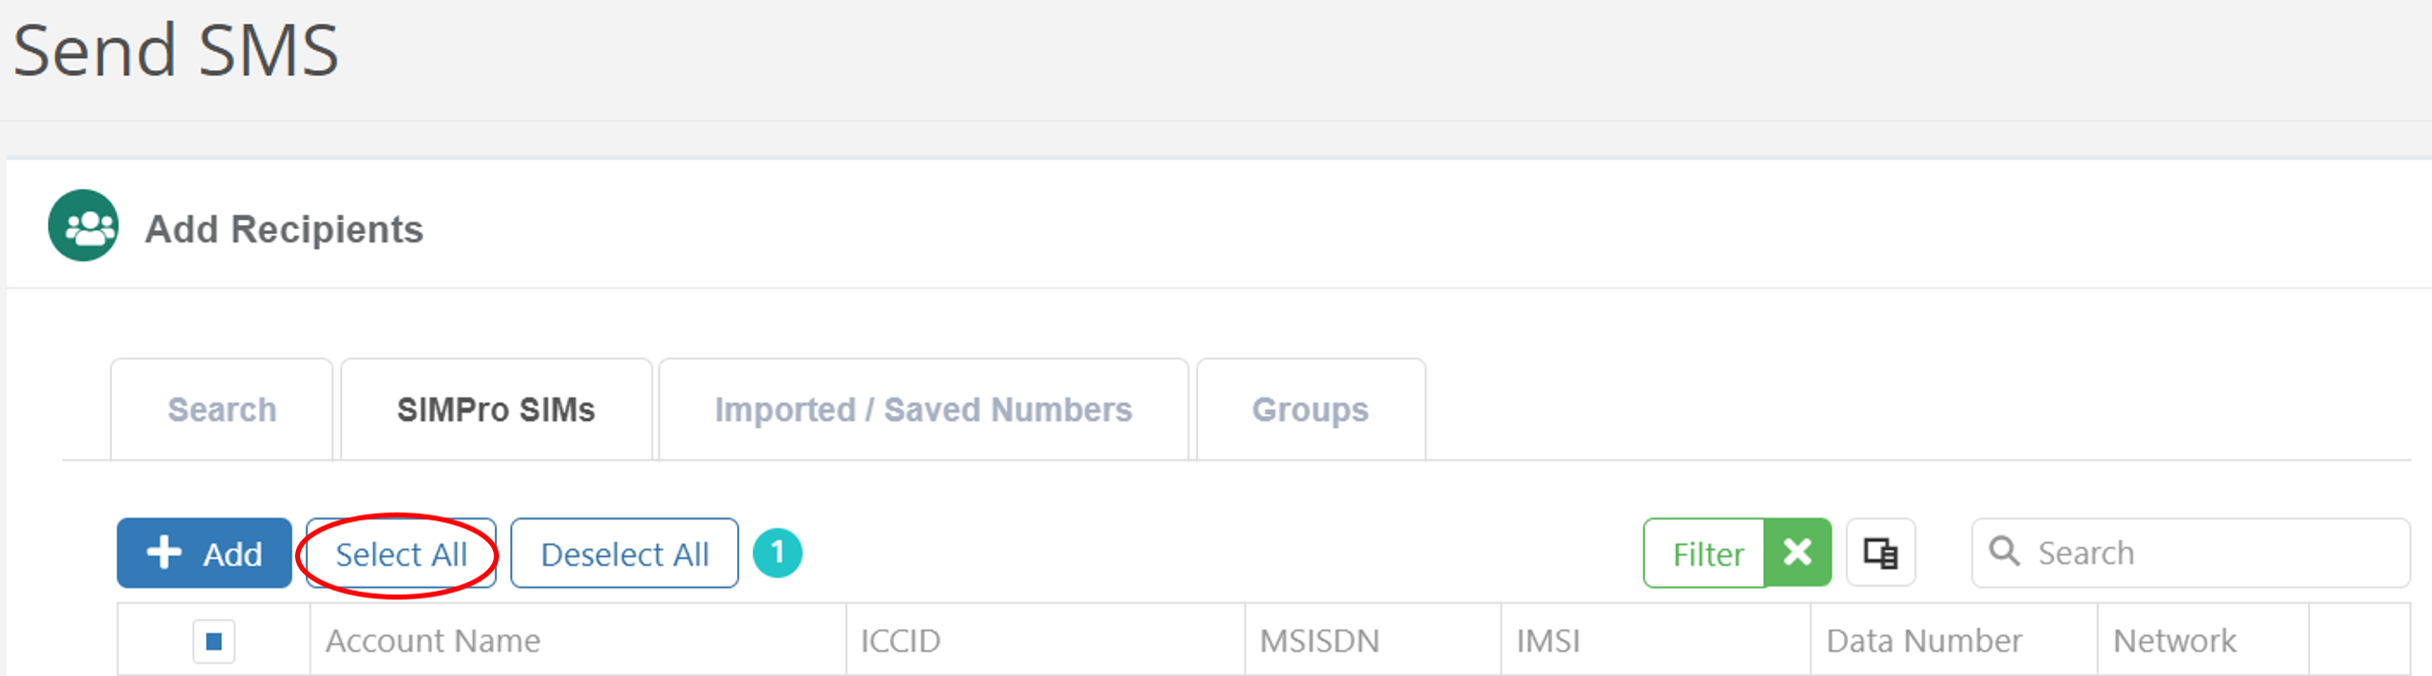Switch to the Search tab

[222, 409]
